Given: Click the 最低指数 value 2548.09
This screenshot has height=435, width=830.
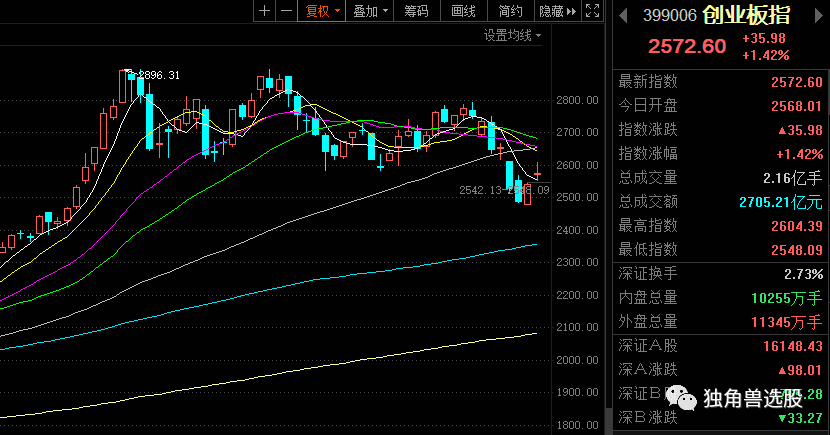Looking at the screenshot, I should pyautogui.click(x=797, y=250).
